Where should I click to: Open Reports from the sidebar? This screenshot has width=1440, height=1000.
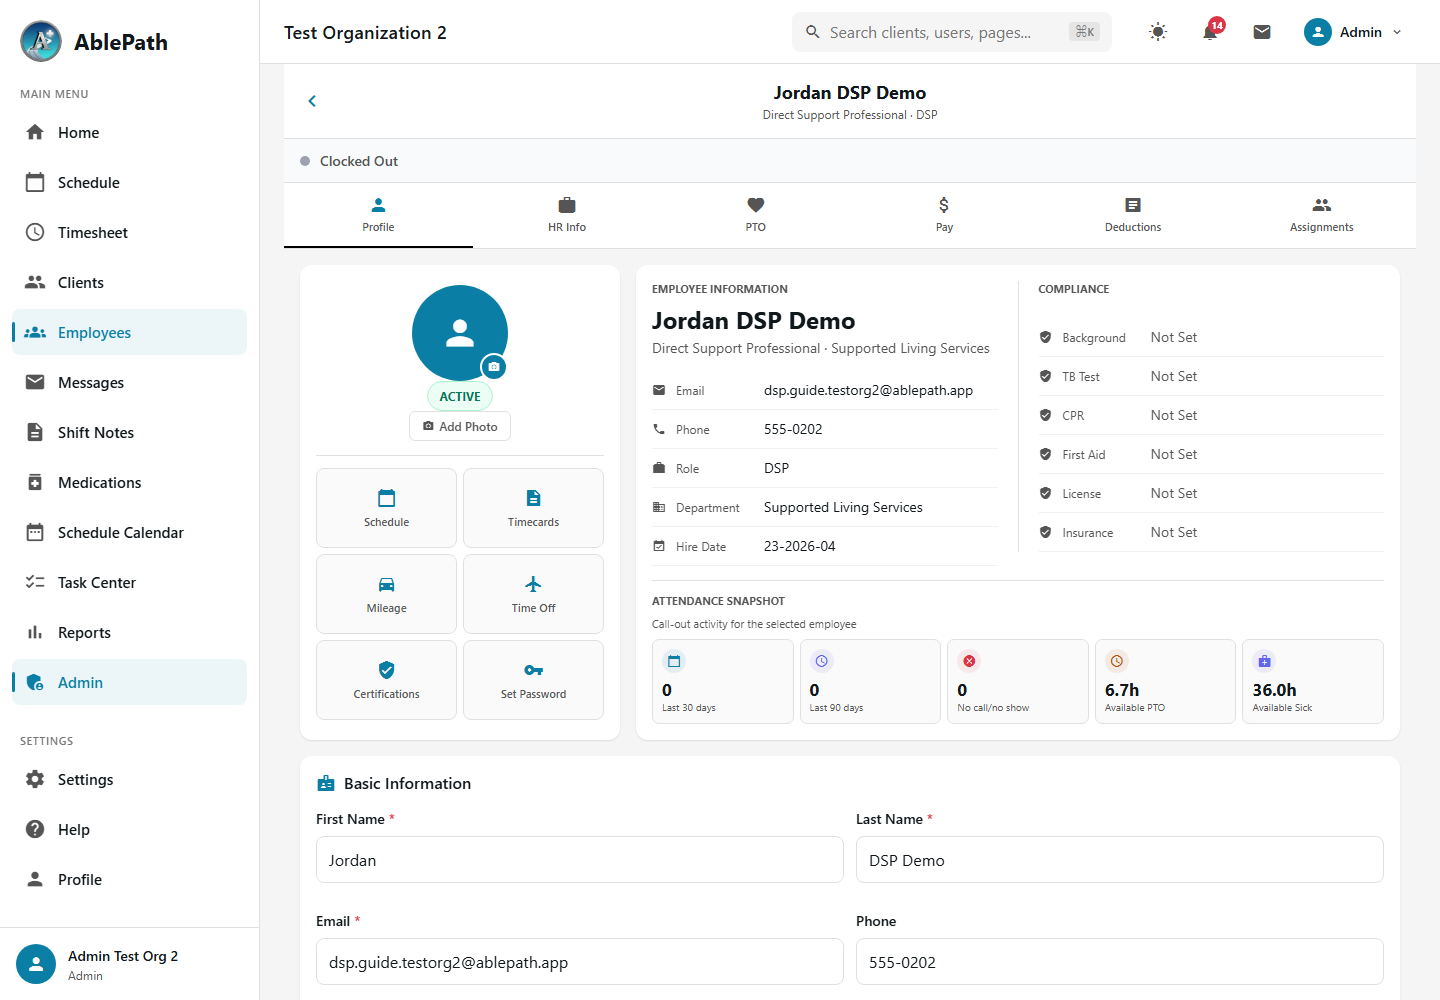tap(129, 632)
